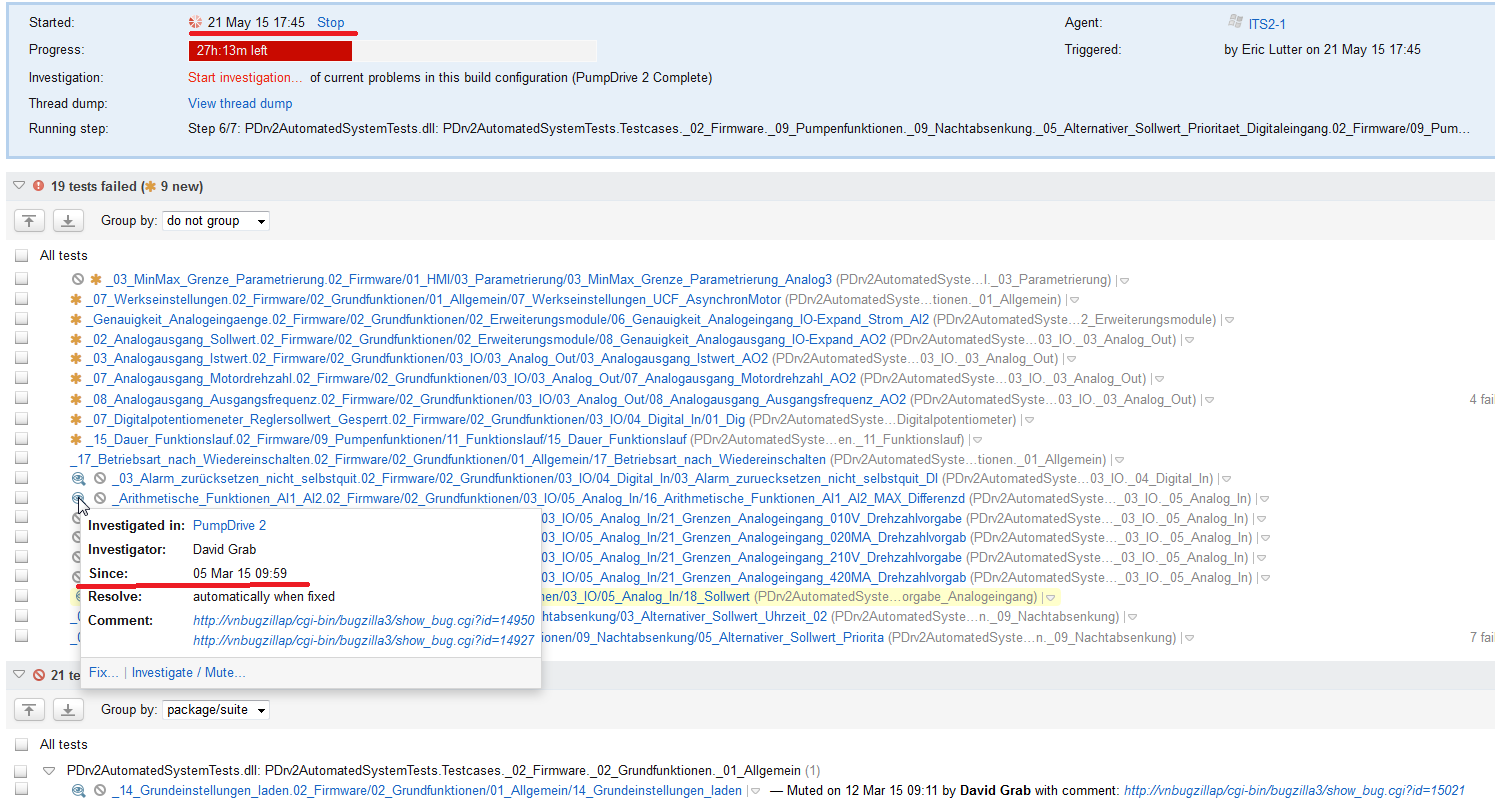Open 'PumpDrive 2' link in investigation popup
Viewport: 1495px width, 804px height.
(x=229, y=525)
